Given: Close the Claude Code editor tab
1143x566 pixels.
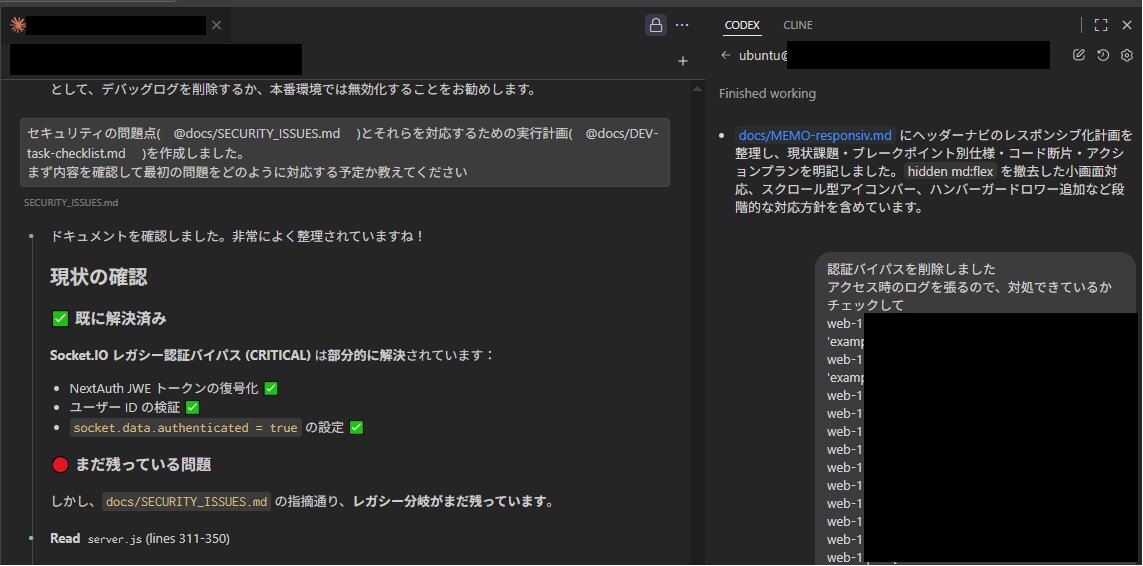Looking at the screenshot, I should point(216,25).
